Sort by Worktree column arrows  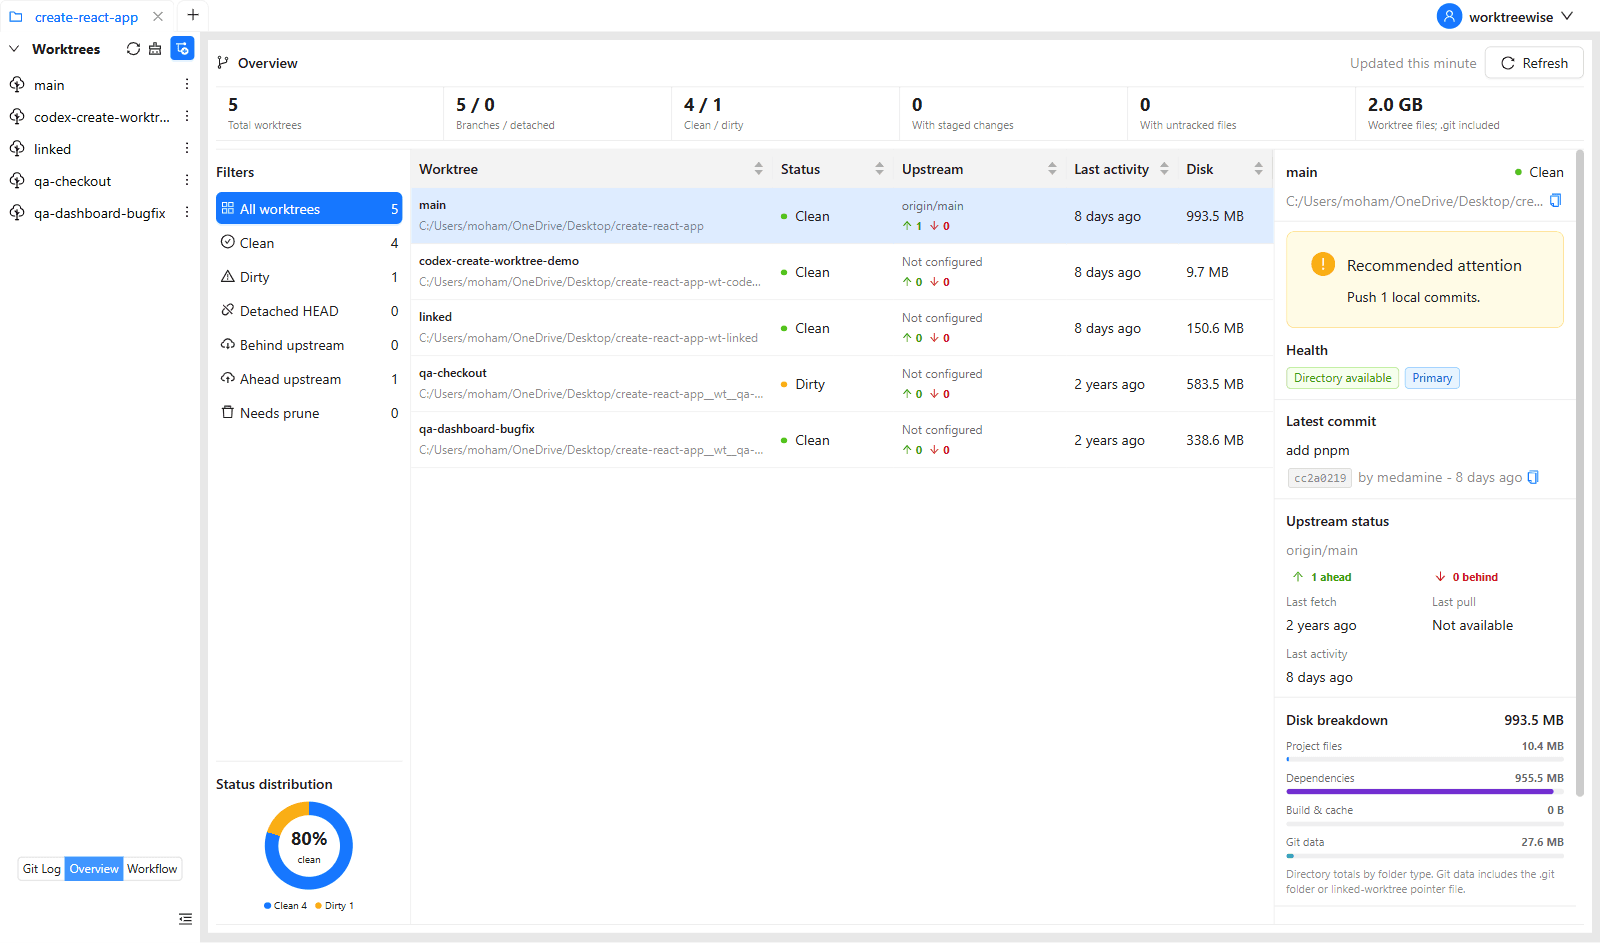(x=759, y=169)
